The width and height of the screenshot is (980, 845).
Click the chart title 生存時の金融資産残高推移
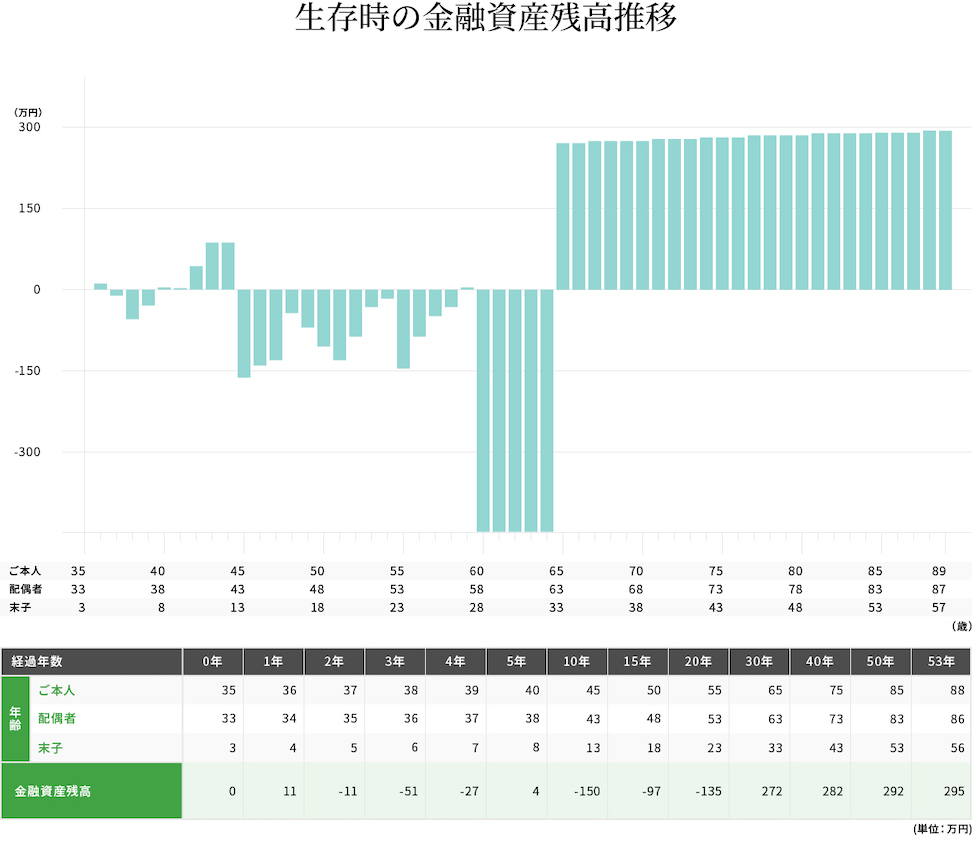tap(487, 19)
